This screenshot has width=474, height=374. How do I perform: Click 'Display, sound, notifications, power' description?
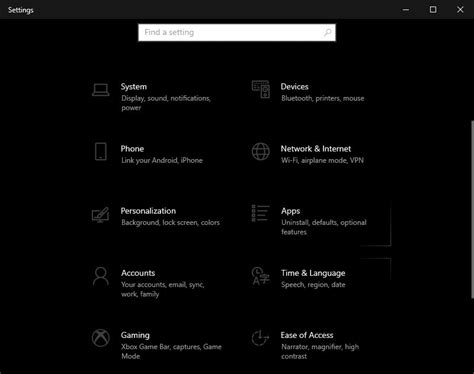(166, 103)
